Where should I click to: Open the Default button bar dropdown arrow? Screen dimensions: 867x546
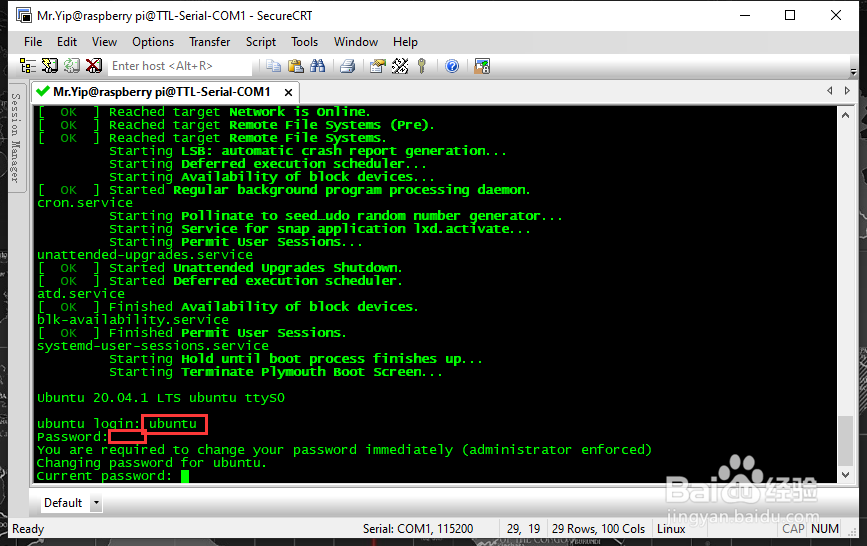[x=96, y=503]
